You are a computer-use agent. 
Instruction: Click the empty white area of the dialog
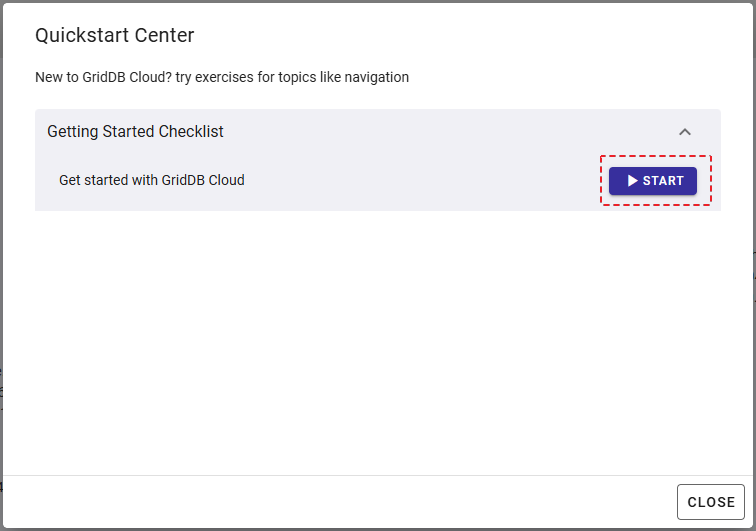[377, 340]
